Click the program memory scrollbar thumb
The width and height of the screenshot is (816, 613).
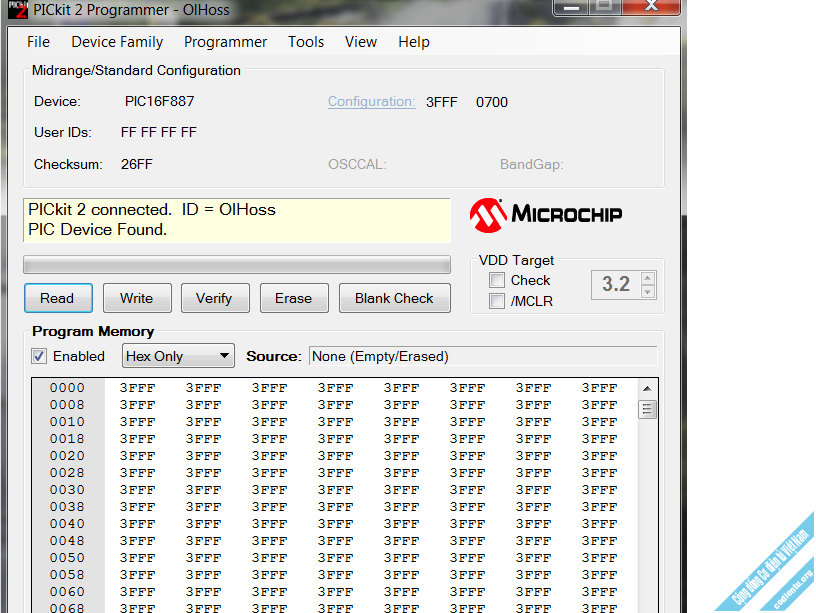[x=647, y=409]
